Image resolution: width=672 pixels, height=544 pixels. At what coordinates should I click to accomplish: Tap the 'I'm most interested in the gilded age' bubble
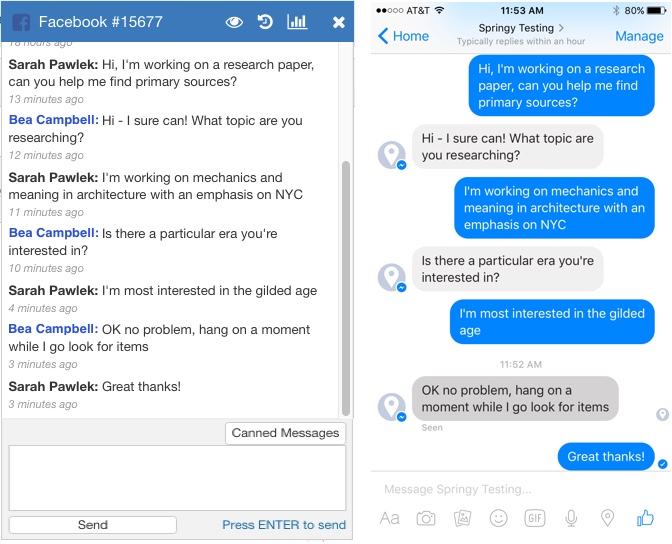tap(552, 322)
